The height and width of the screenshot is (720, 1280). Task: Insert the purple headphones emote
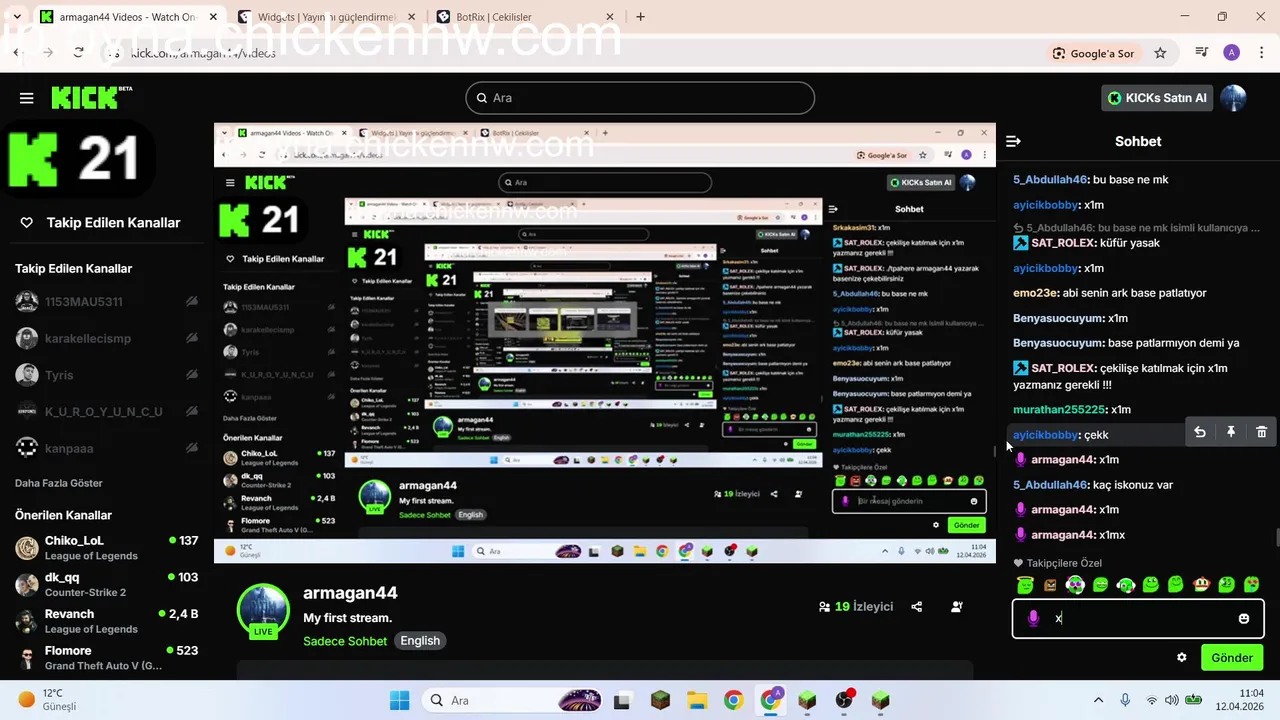[1075, 585]
